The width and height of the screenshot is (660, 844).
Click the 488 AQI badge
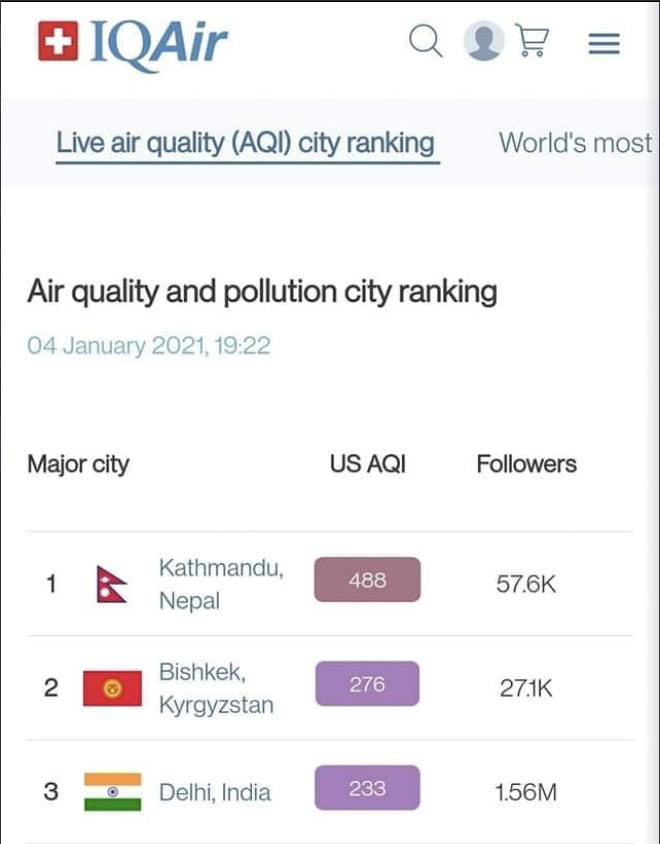pos(367,580)
